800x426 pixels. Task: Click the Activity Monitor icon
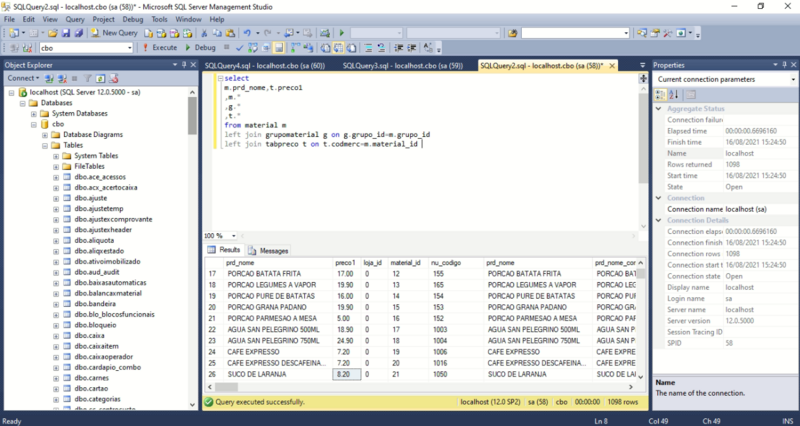tap(324, 33)
